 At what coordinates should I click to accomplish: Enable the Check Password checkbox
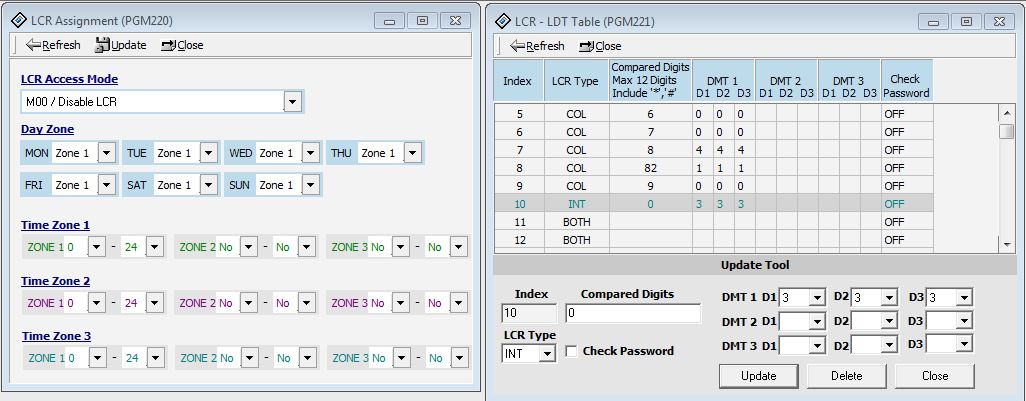[572, 351]
